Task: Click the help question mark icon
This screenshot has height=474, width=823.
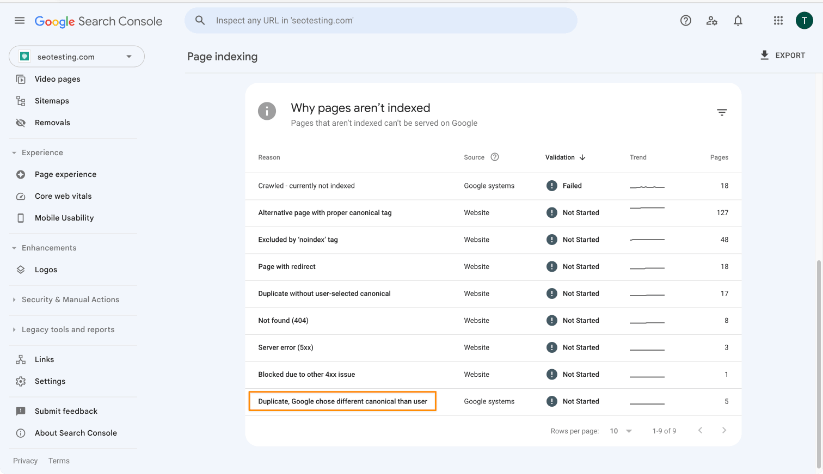Action: click(x=685, y=20)
